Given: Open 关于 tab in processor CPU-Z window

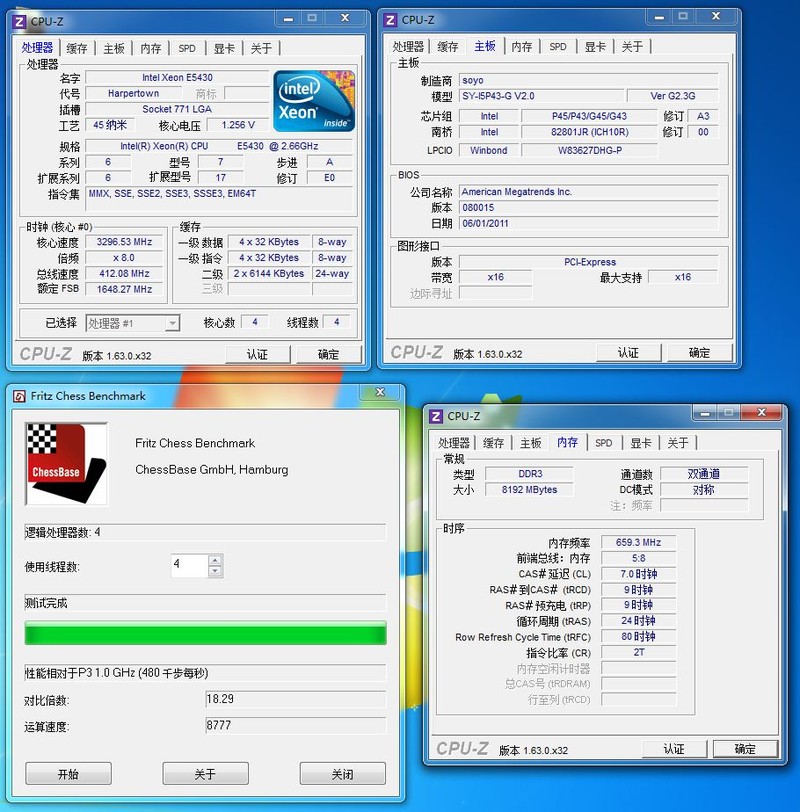Looking at the screenshot, I should [x=261, y=49].
